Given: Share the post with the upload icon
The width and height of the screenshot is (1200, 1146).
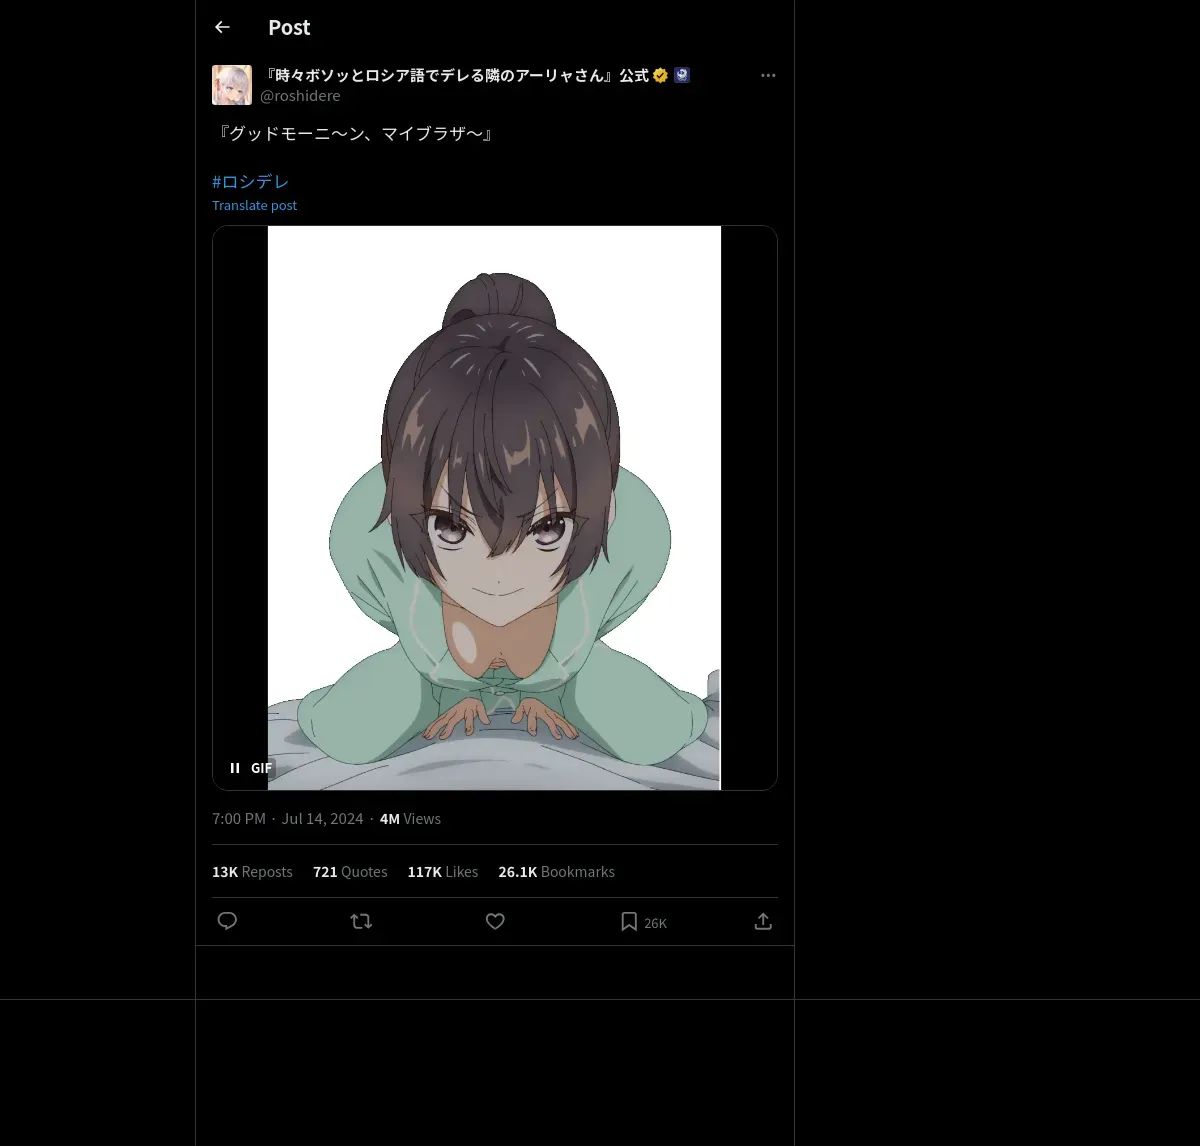Looking at the screenshot, I should [x=763, y=921].
